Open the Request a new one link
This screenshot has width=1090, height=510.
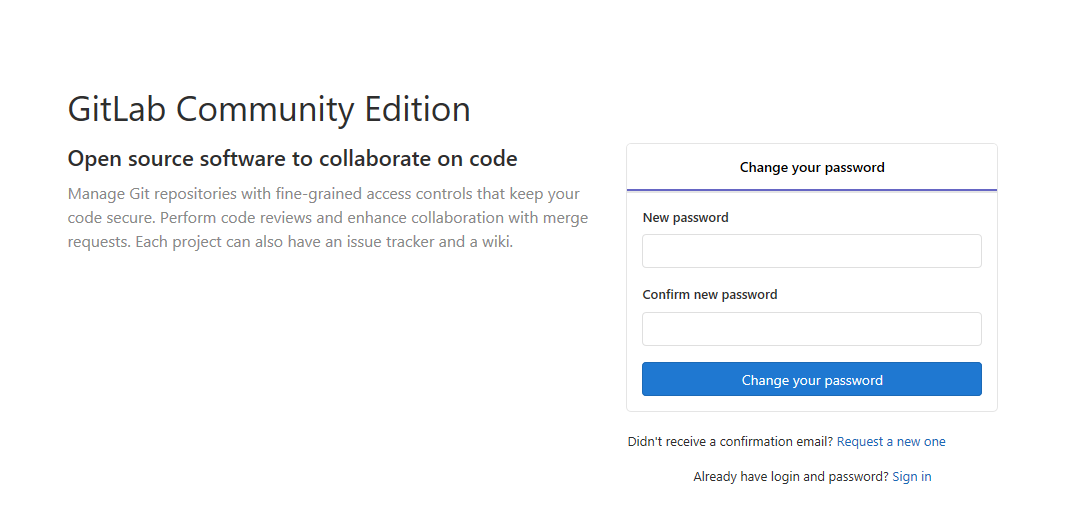click(x=890, y=441)
